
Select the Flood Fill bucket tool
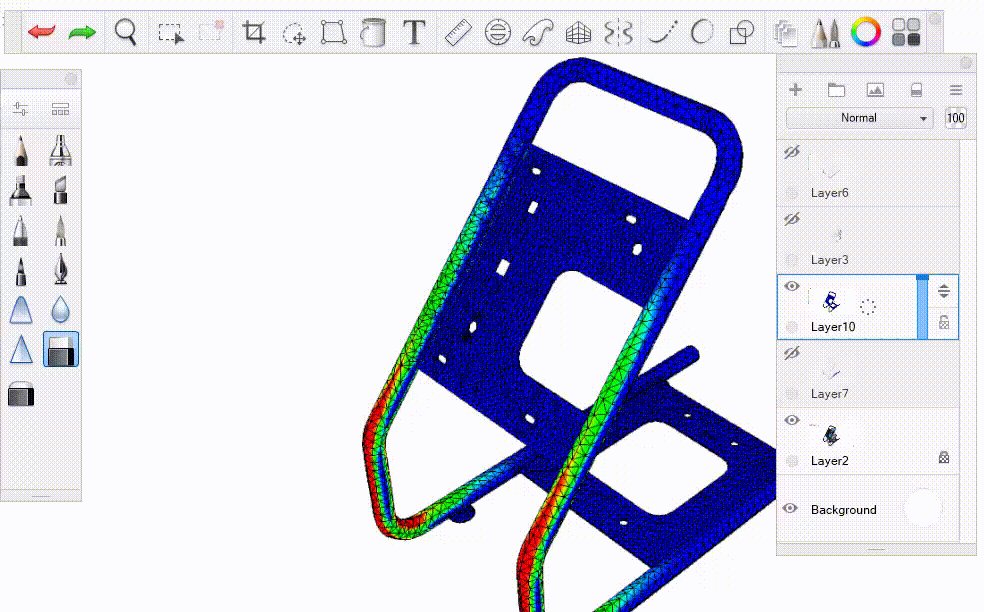(x=373, y=32)
